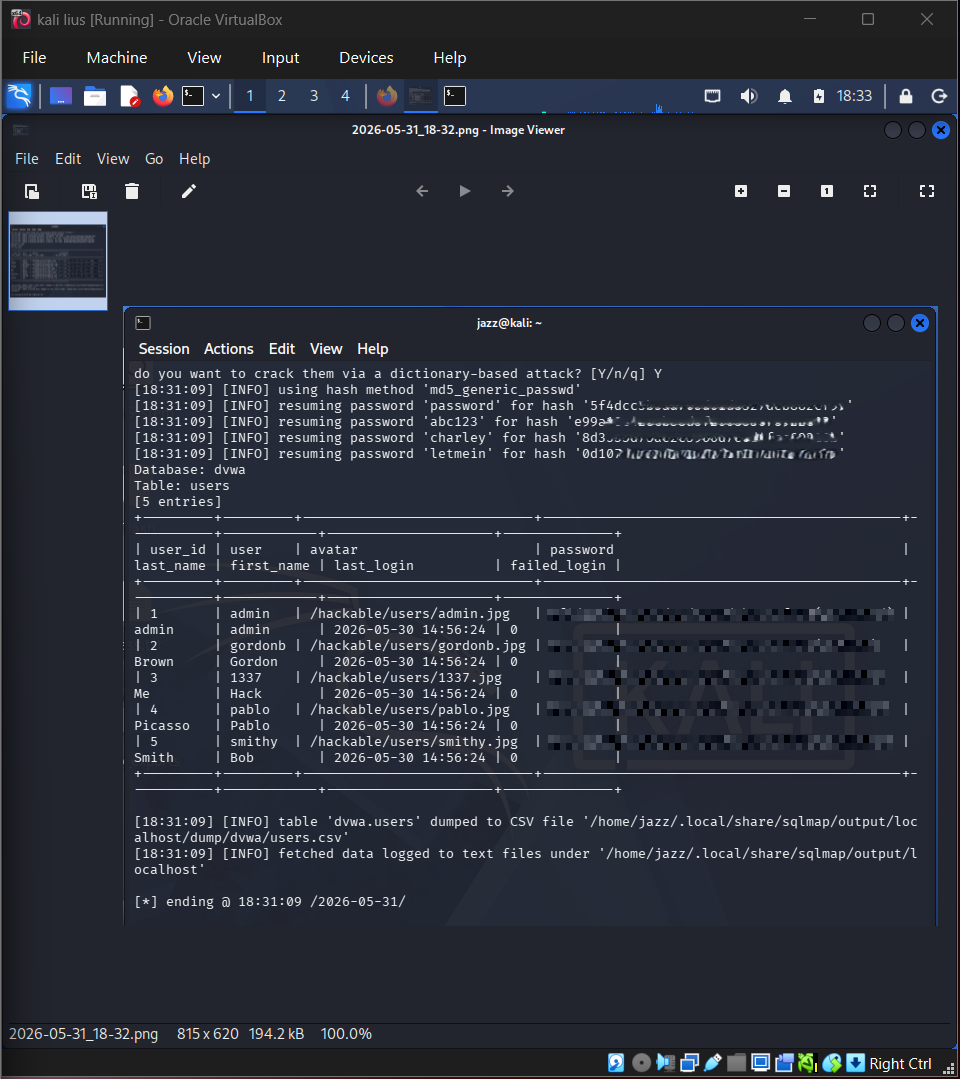Switch to workspace 3
960x1079 pixels.
(314, 96)
